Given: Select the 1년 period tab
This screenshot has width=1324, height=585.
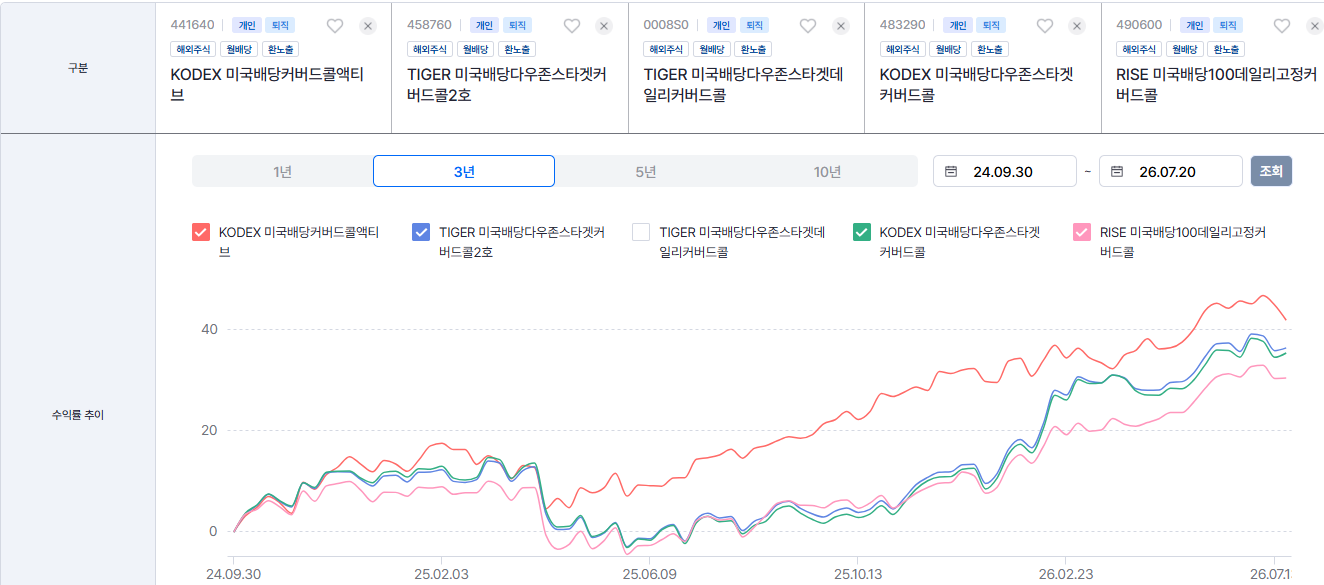Looking at the screenshot, I should point(283,172).
